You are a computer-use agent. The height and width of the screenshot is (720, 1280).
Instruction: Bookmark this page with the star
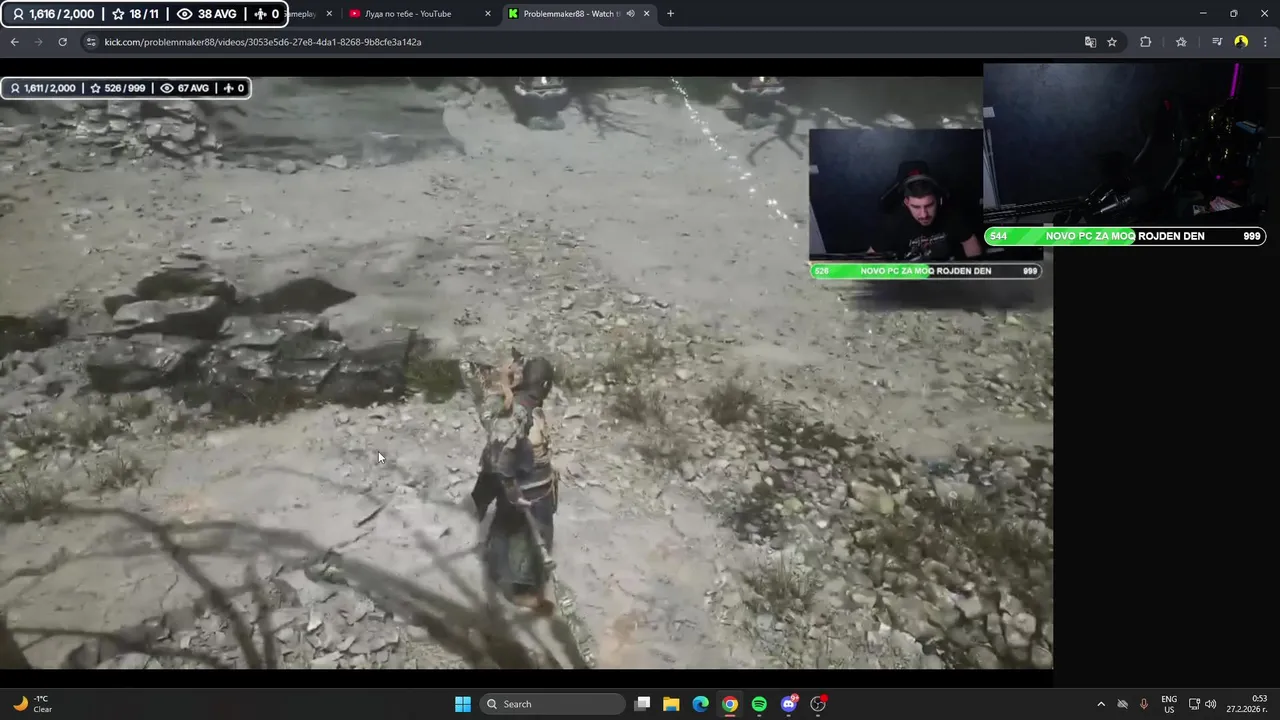click(1112, 42)
